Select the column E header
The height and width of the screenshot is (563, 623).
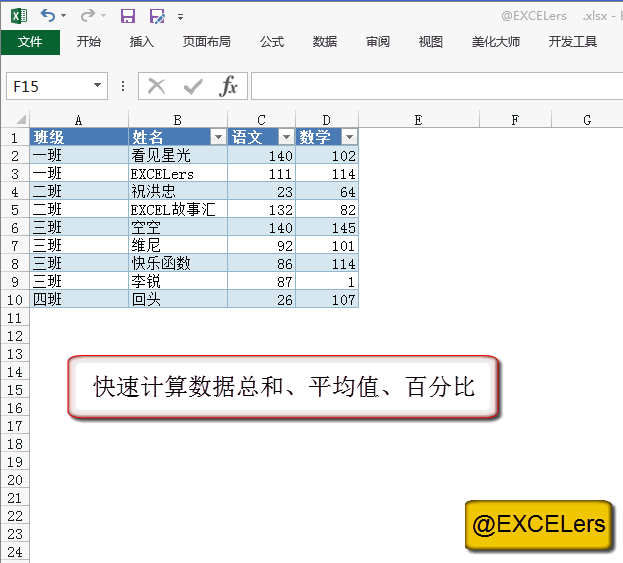tap(418, 120)
